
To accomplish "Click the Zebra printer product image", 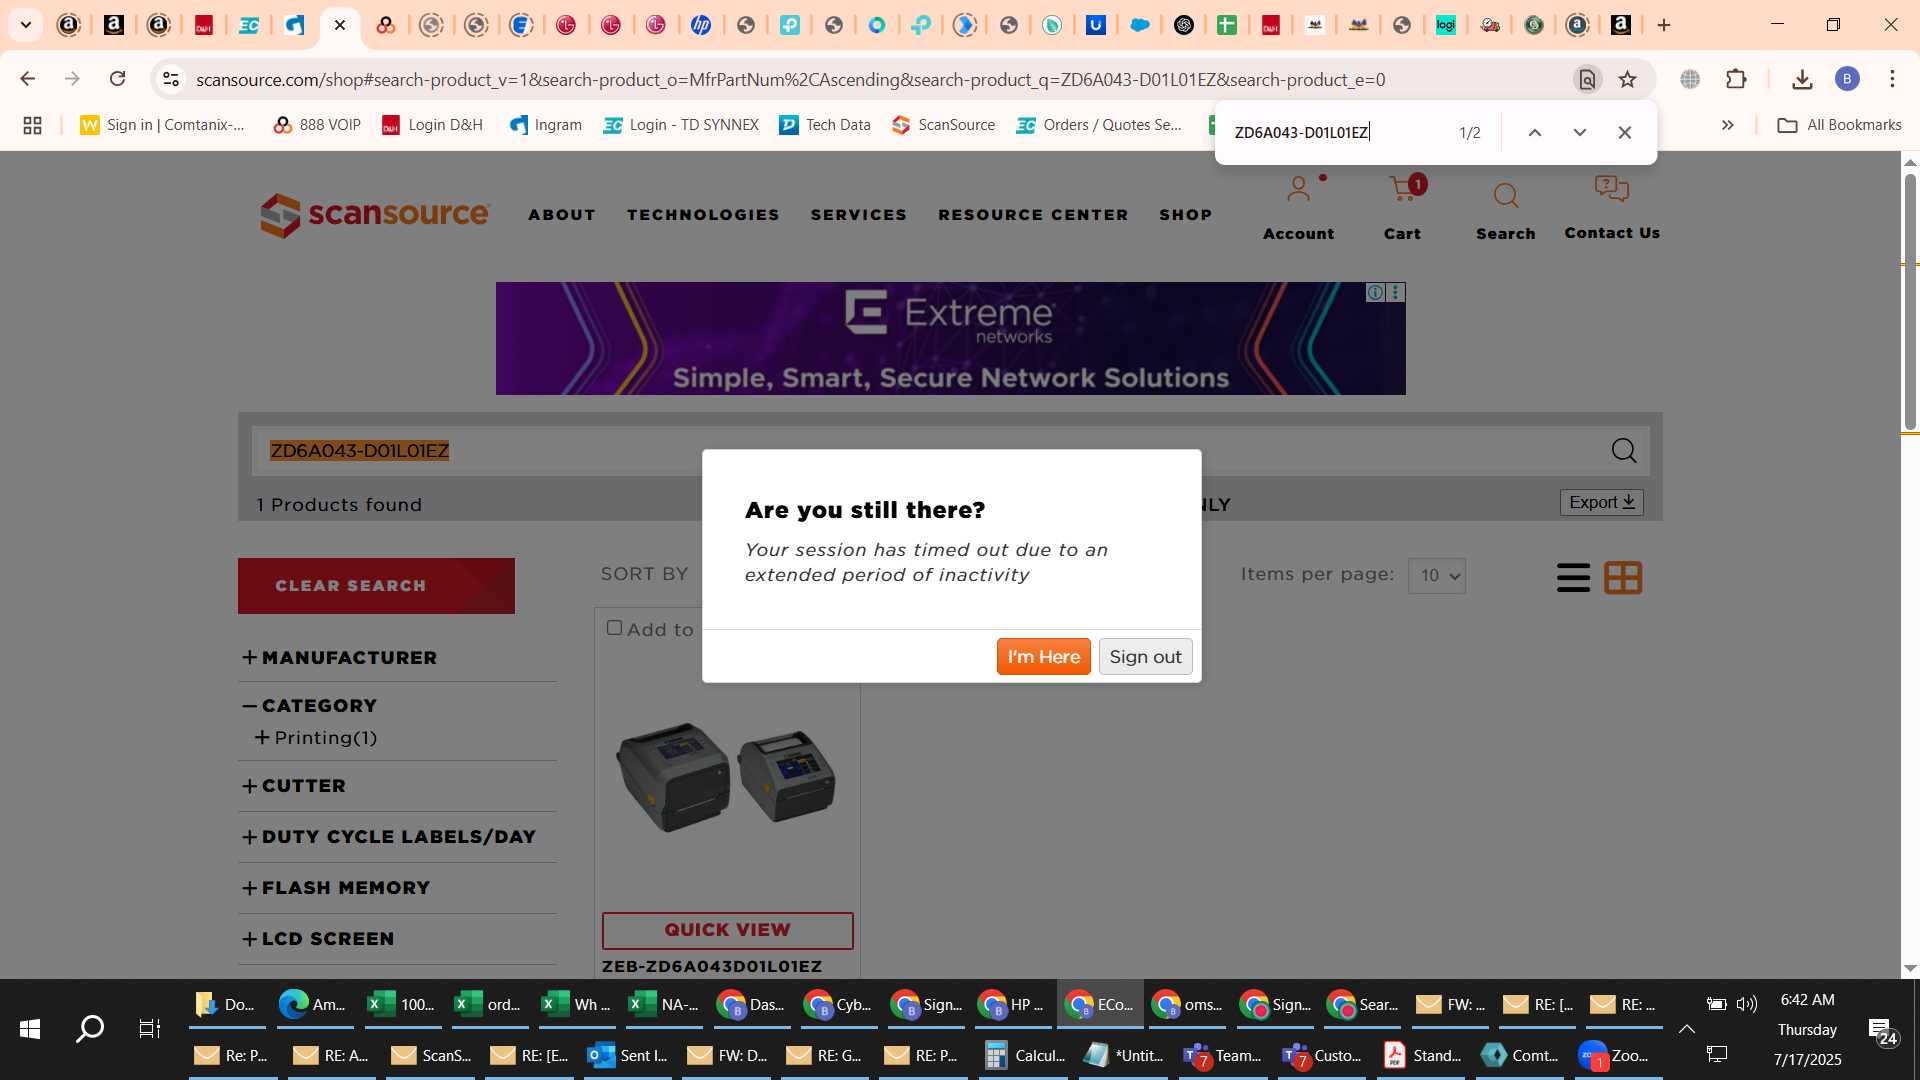I will coord(727,777).
